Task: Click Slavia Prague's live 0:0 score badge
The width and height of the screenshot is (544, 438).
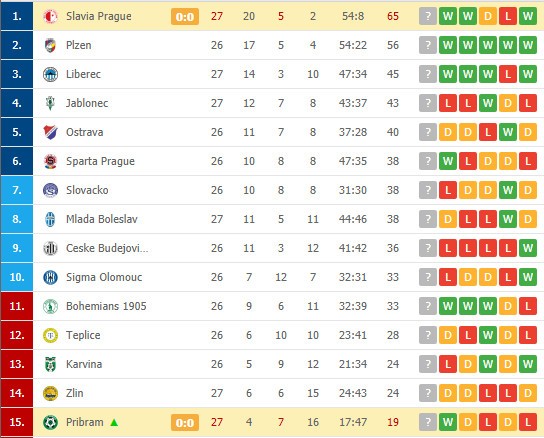Action: [x=185, y=17]
